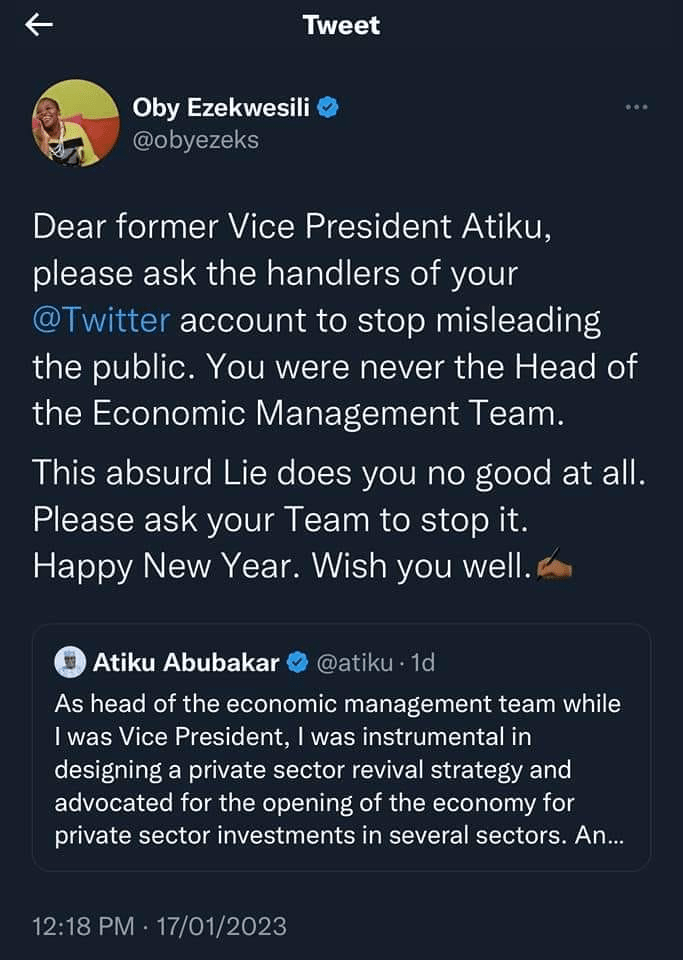Open the @atiku handle
The image size is (683, 960).
[x=351, y=661]
